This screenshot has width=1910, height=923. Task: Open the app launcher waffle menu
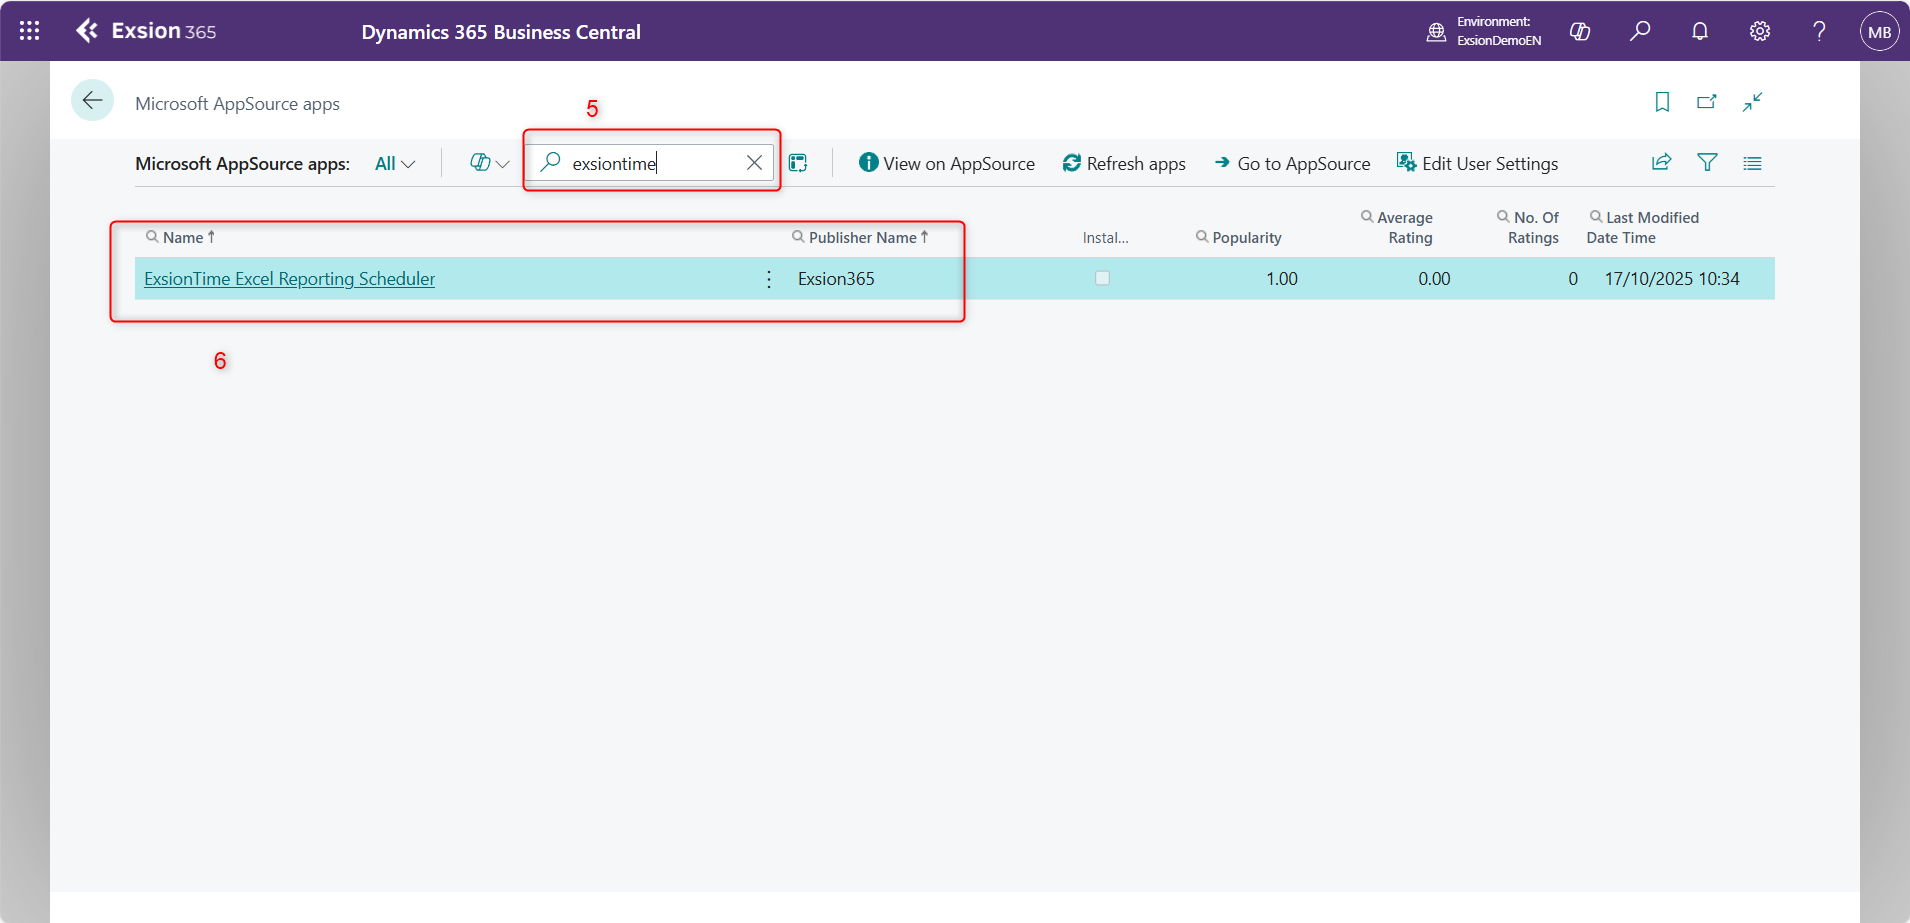[x=30, y=31]
